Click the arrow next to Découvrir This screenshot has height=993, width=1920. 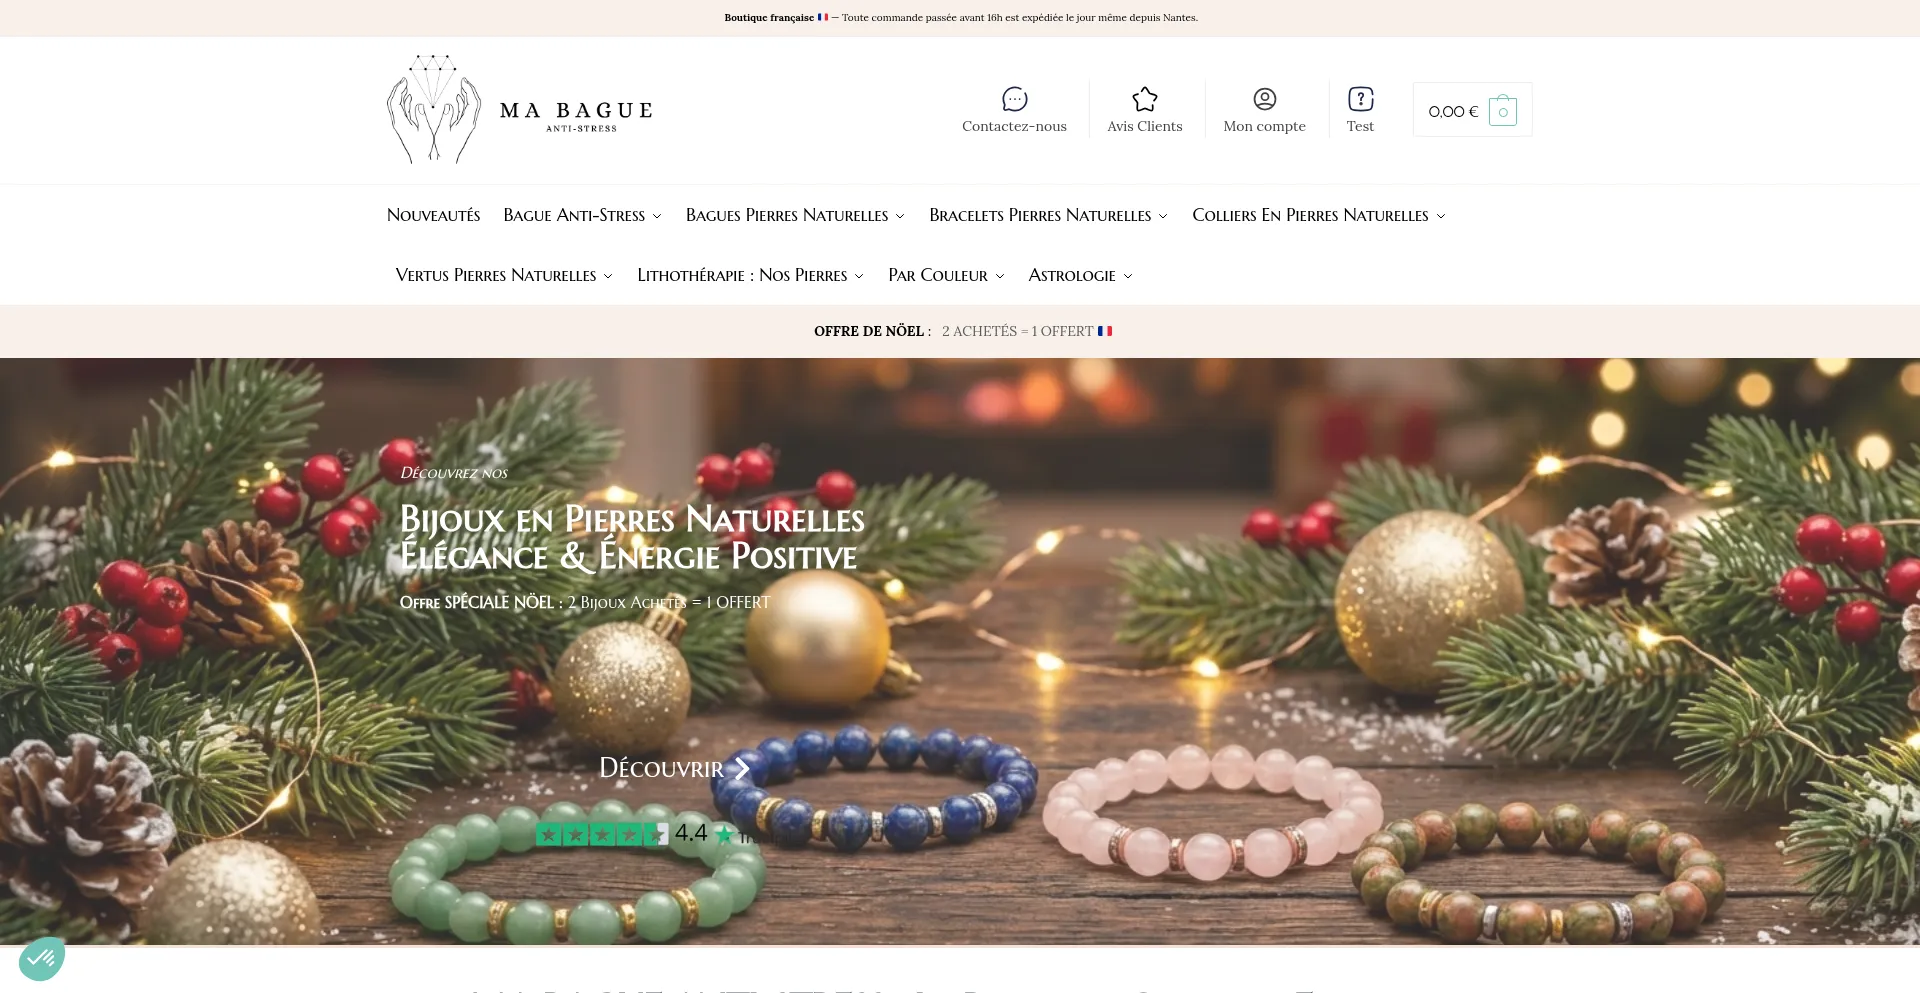pyautogui.click(x=742, y=768)
